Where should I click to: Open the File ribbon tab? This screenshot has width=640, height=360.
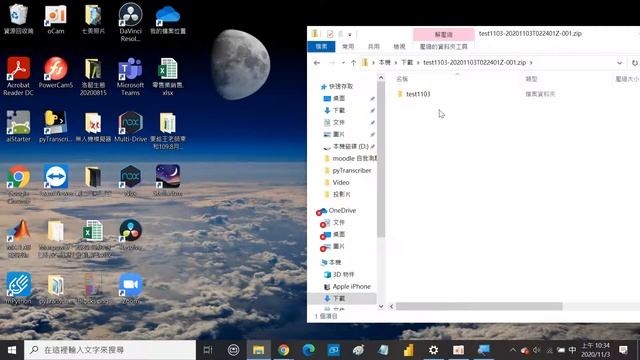click(x=321, y=47)
